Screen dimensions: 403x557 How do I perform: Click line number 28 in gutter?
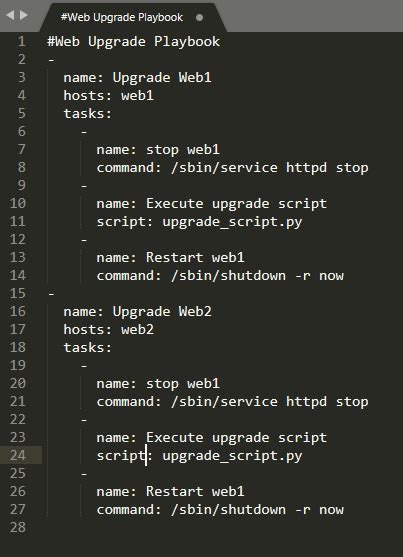18,527
